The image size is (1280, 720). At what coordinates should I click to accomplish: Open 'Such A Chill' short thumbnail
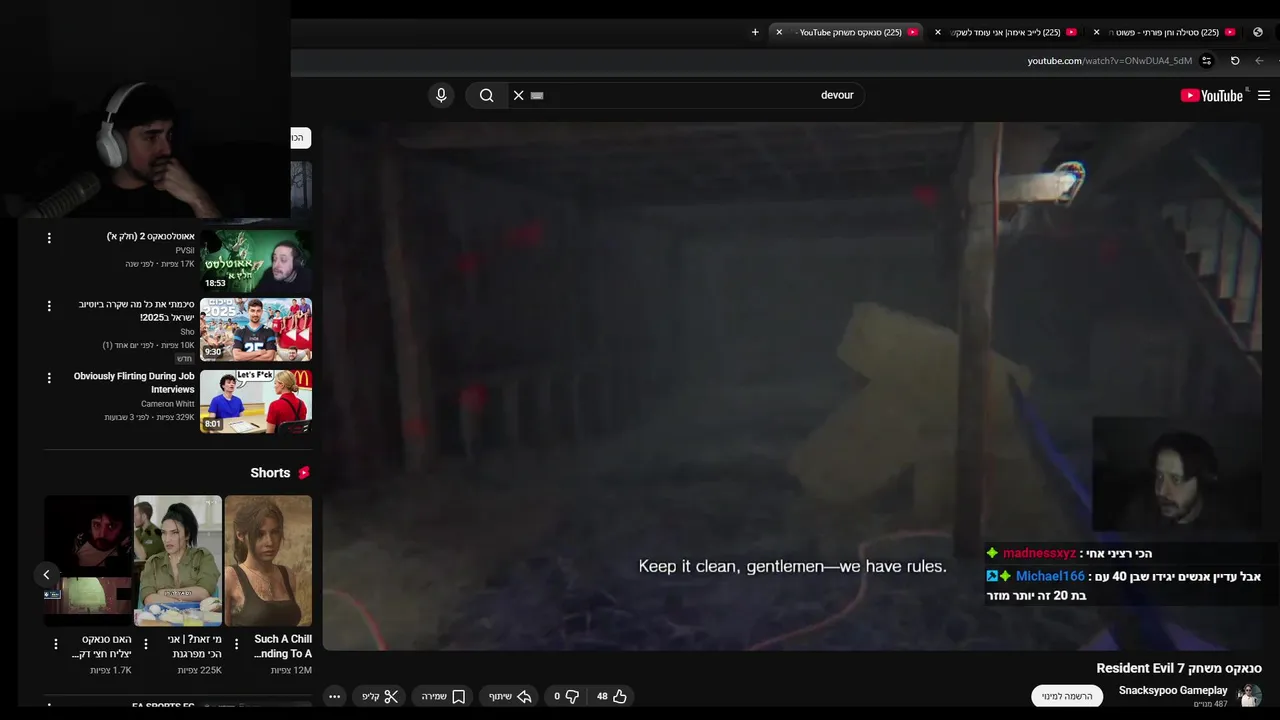(268, 561)
